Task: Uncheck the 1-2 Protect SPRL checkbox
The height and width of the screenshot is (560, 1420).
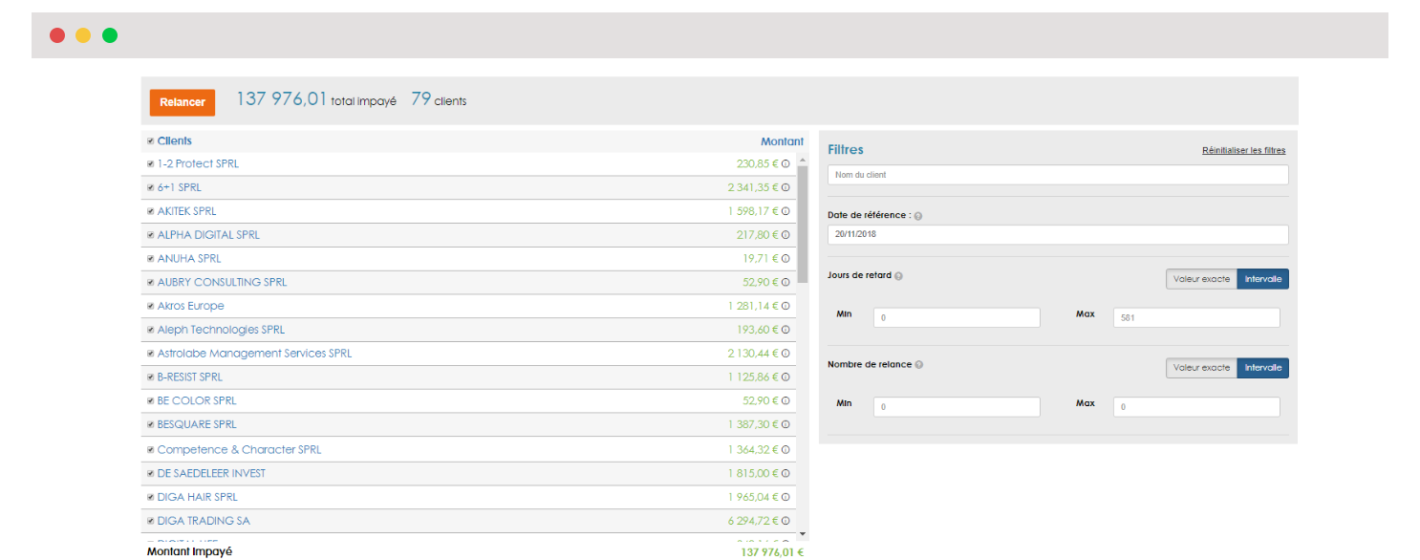Action: click(x=151, y=164)
